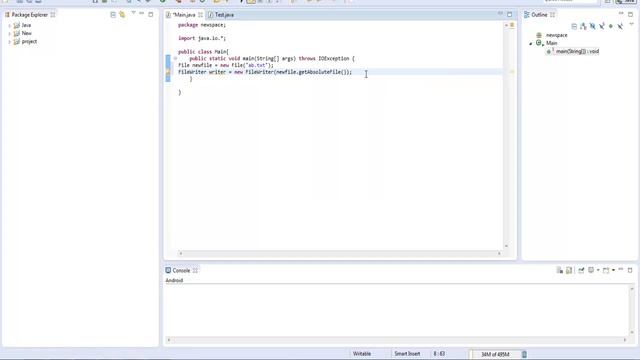Viewport: 640px width, 360px height.
Task: Toggle Hide Static Members in Outline
Action: pyautogui.click(x=602, y=26)
